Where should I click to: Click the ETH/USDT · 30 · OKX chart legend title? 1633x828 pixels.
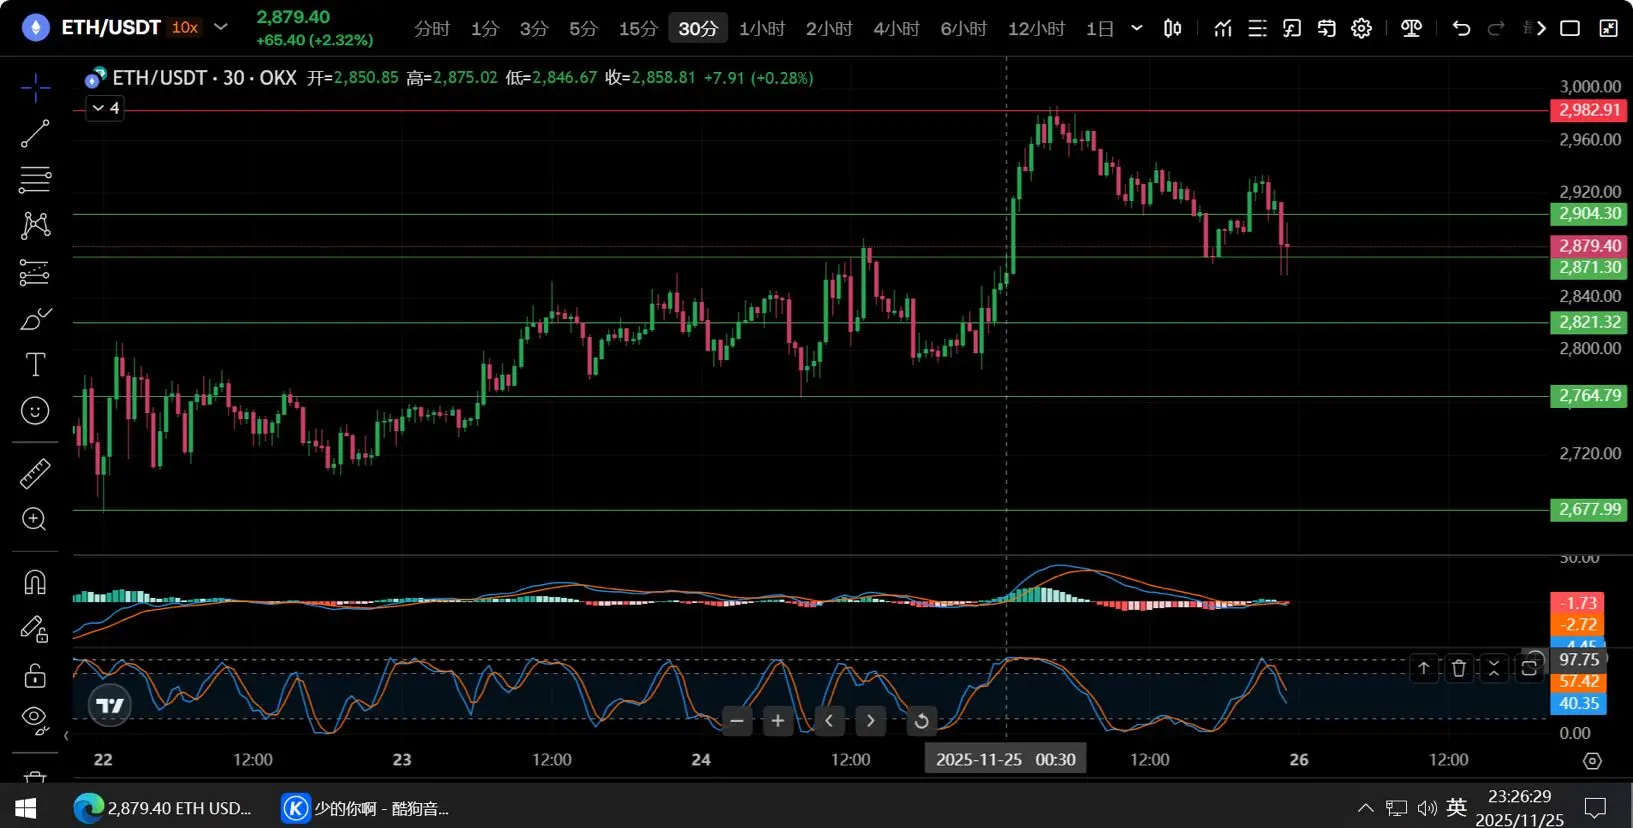coord(204,77)
